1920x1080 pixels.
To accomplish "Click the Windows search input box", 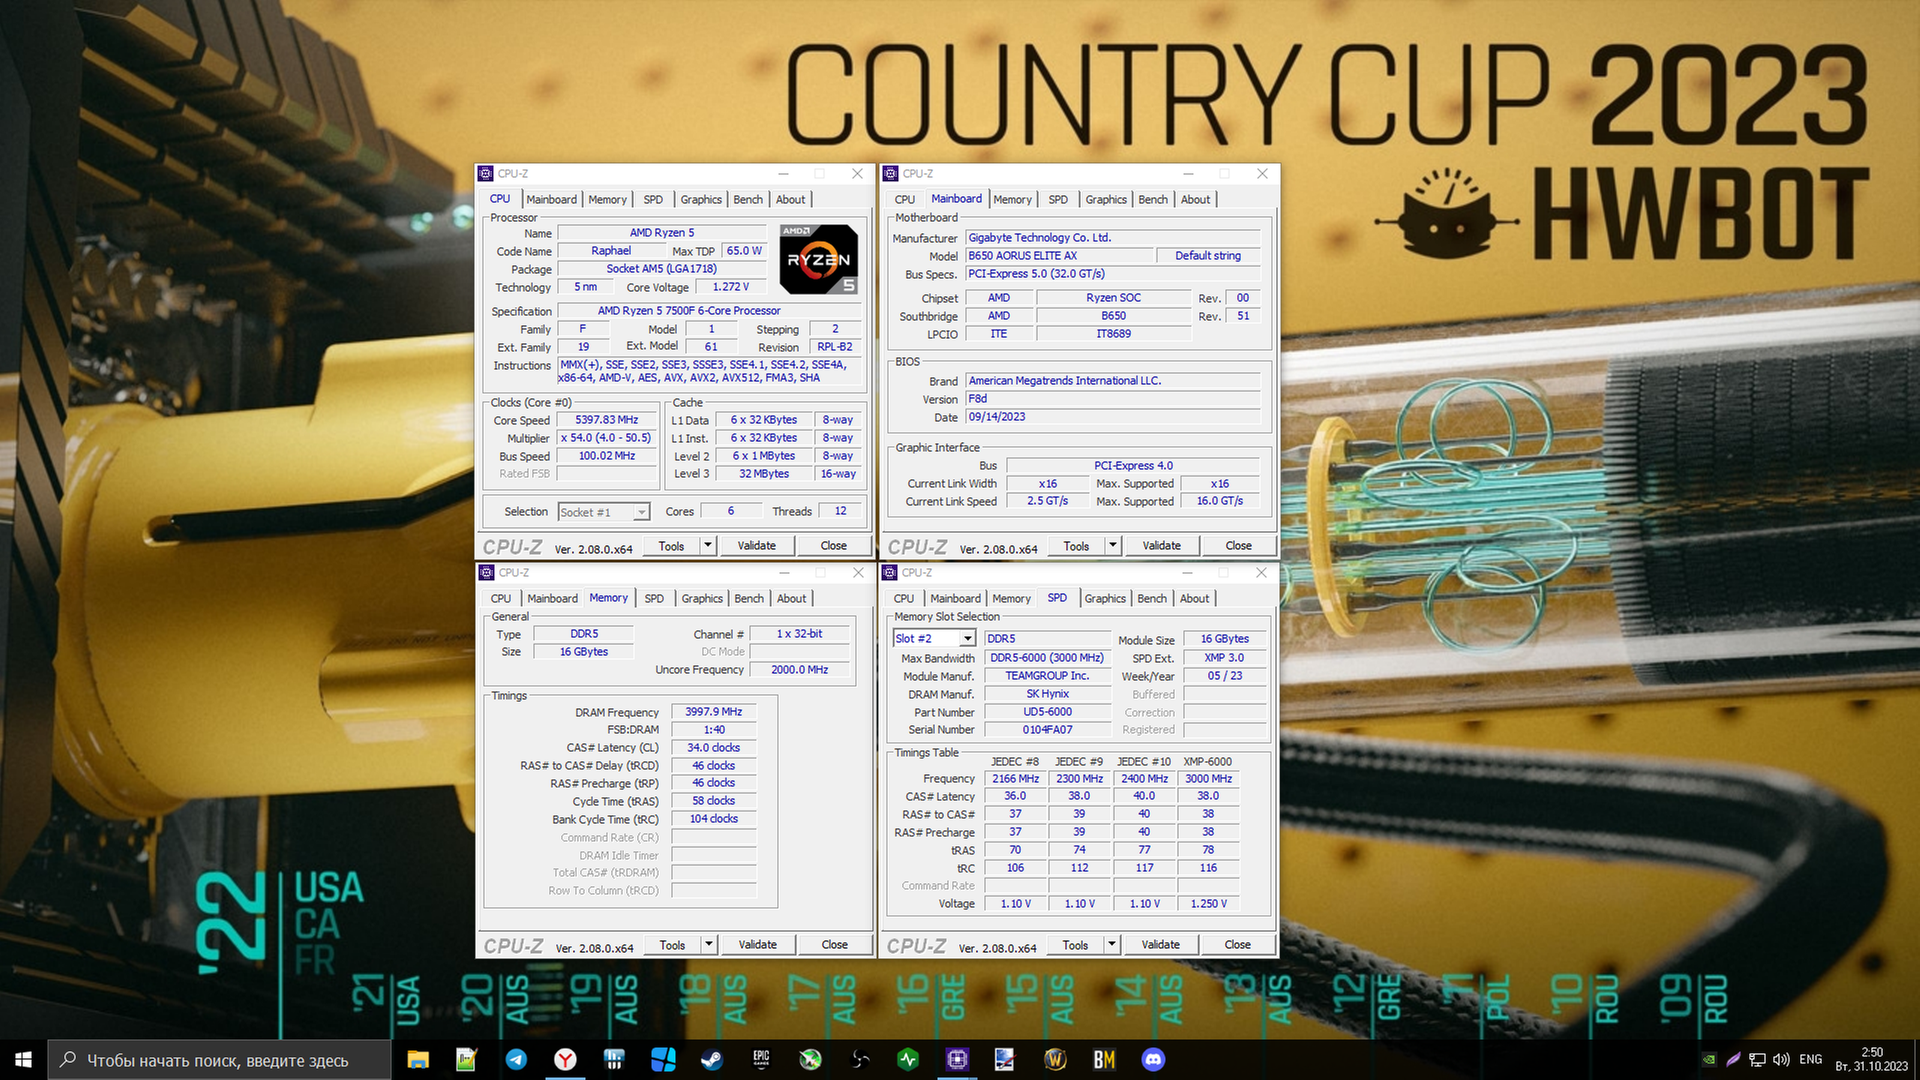I will pyautogui.click(x=218, y=1060).
